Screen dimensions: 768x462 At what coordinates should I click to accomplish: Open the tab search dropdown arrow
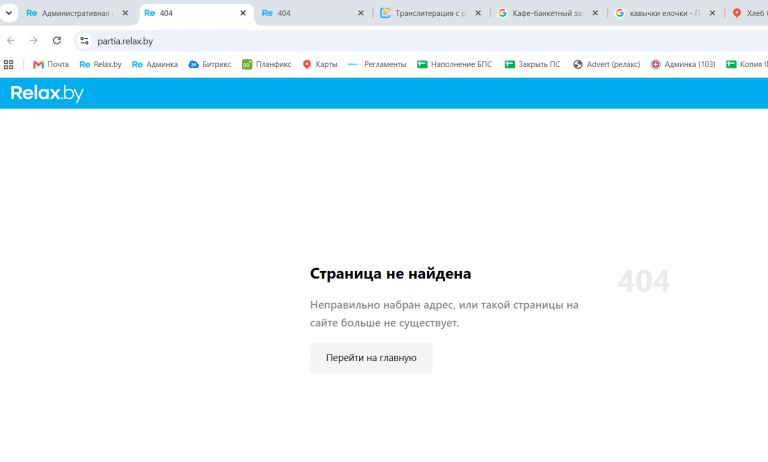pyautogui.click(x=9, y=13)
